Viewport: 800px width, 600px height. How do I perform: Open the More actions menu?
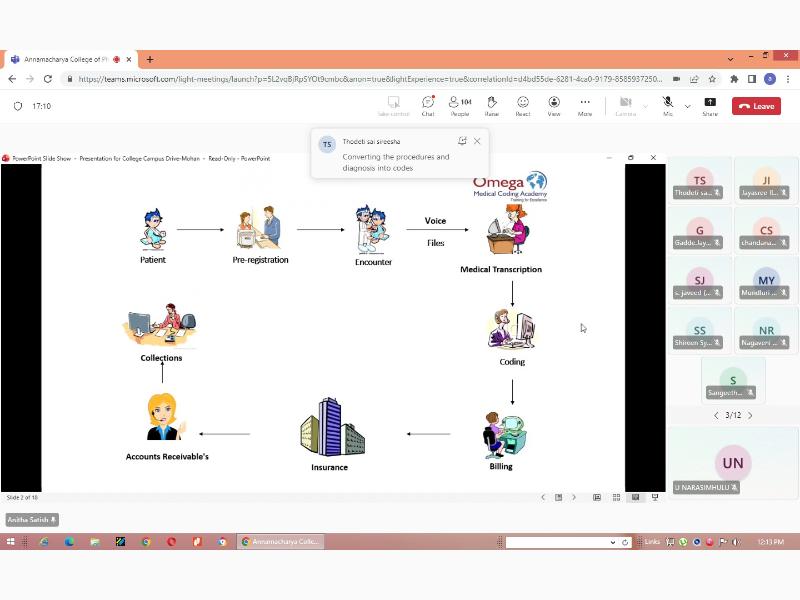(x=585, y=105)
